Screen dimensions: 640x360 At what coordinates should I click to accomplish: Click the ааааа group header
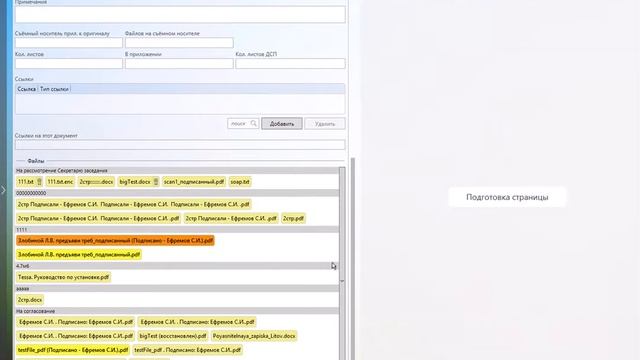coord(177,289)
